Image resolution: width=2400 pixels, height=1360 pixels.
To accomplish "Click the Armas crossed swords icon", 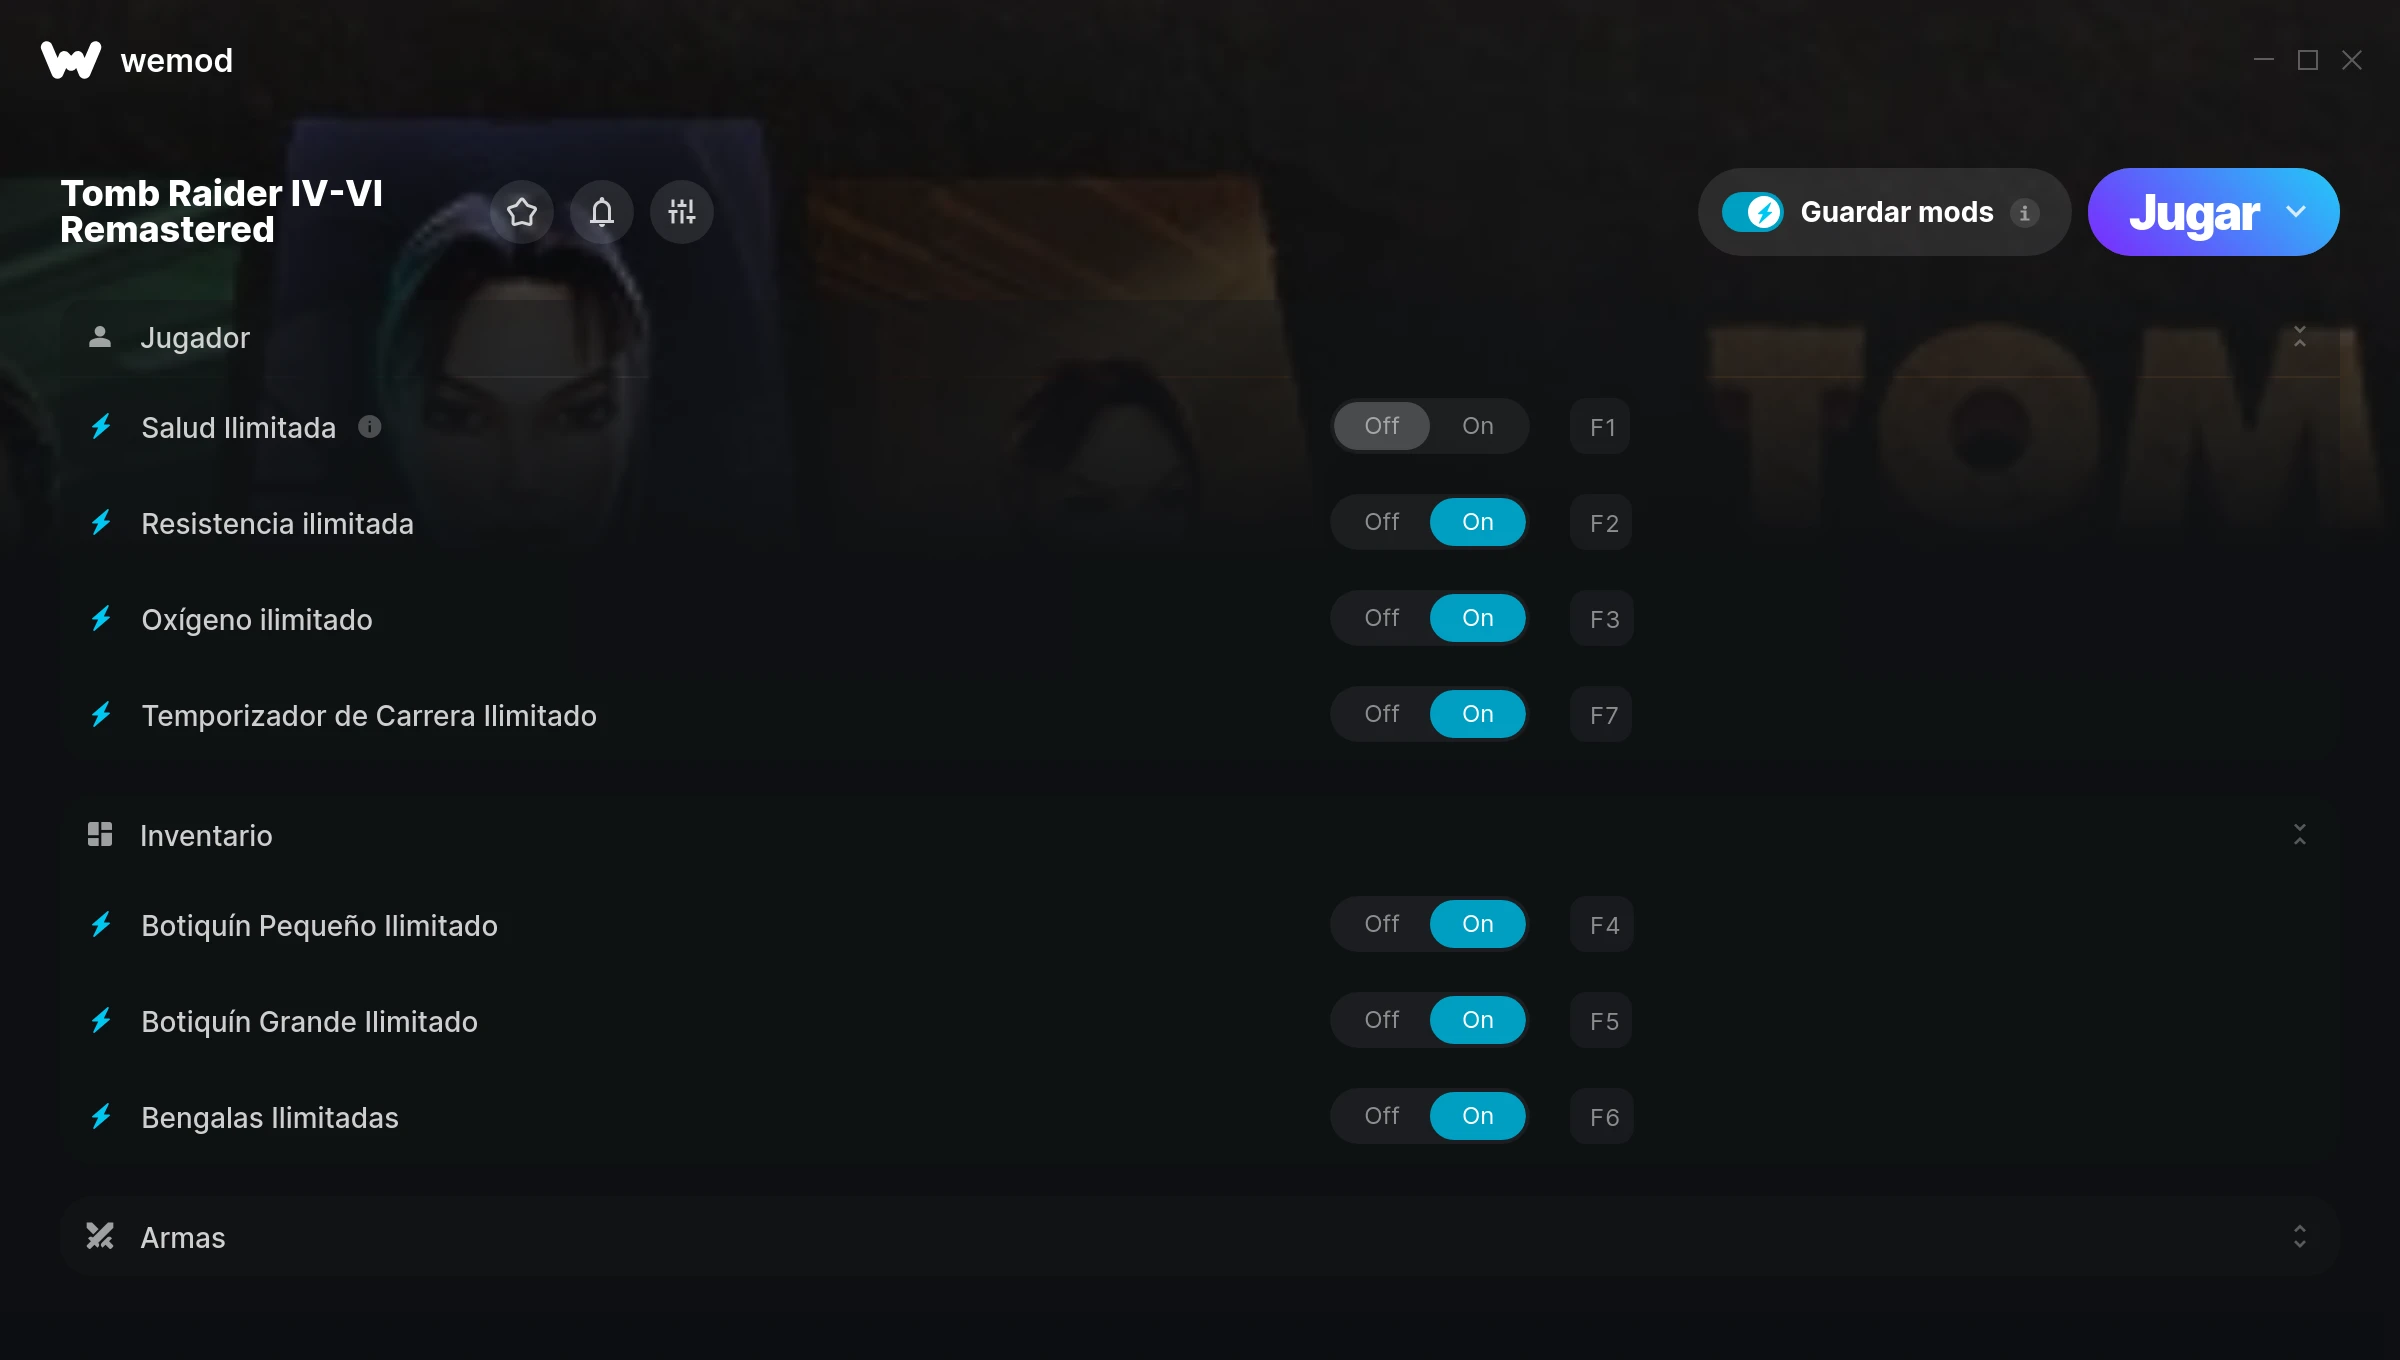I will [100, 1237].
